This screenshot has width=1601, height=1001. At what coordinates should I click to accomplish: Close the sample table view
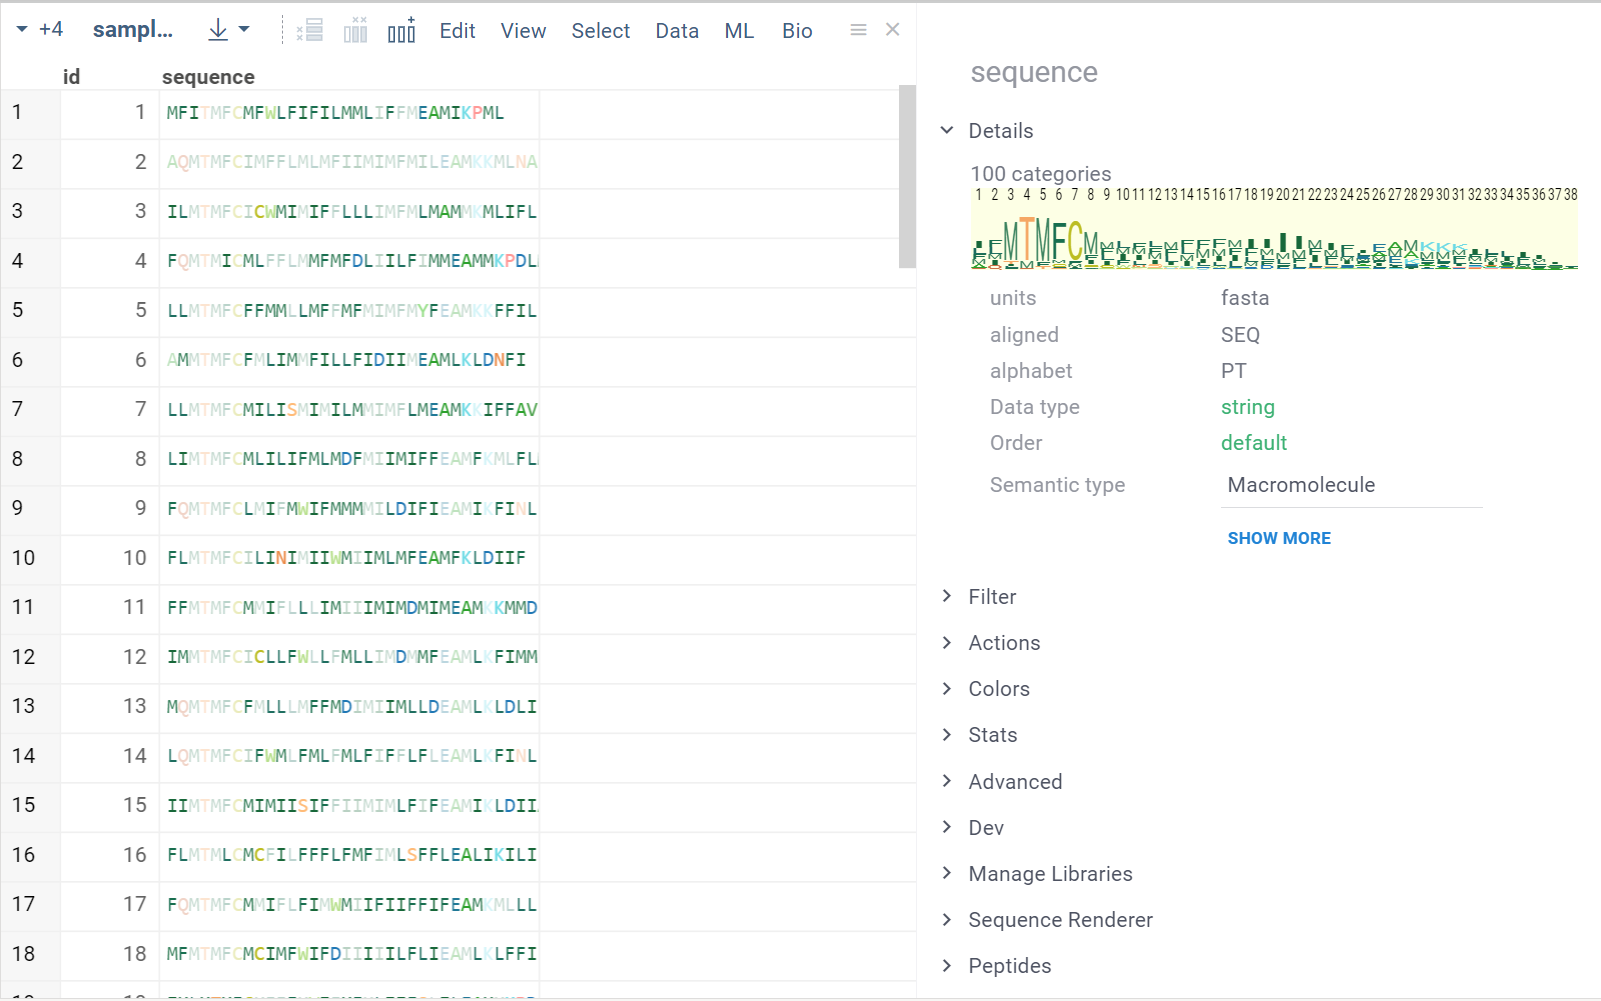click(x=893, y=30)
